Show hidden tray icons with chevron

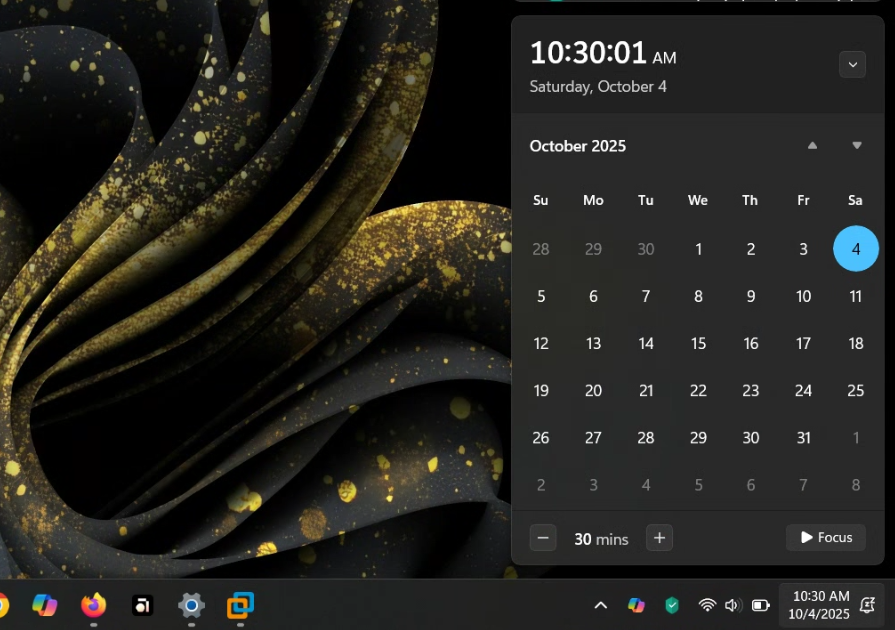(601, 605)
